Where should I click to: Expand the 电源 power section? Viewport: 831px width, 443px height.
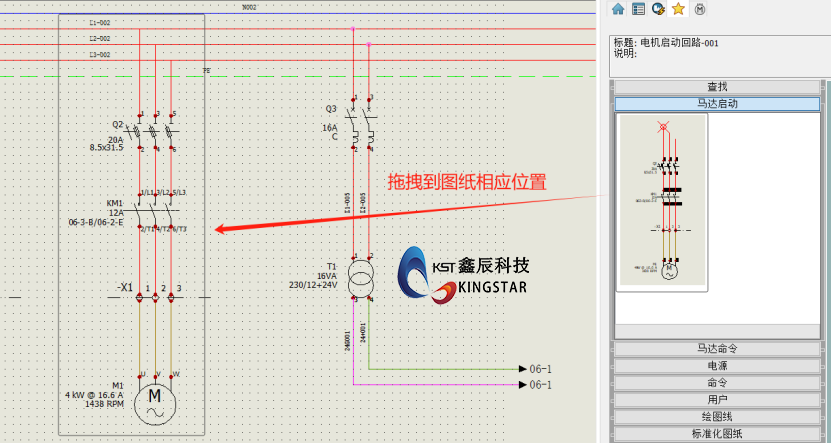click(x=717, y=365)
